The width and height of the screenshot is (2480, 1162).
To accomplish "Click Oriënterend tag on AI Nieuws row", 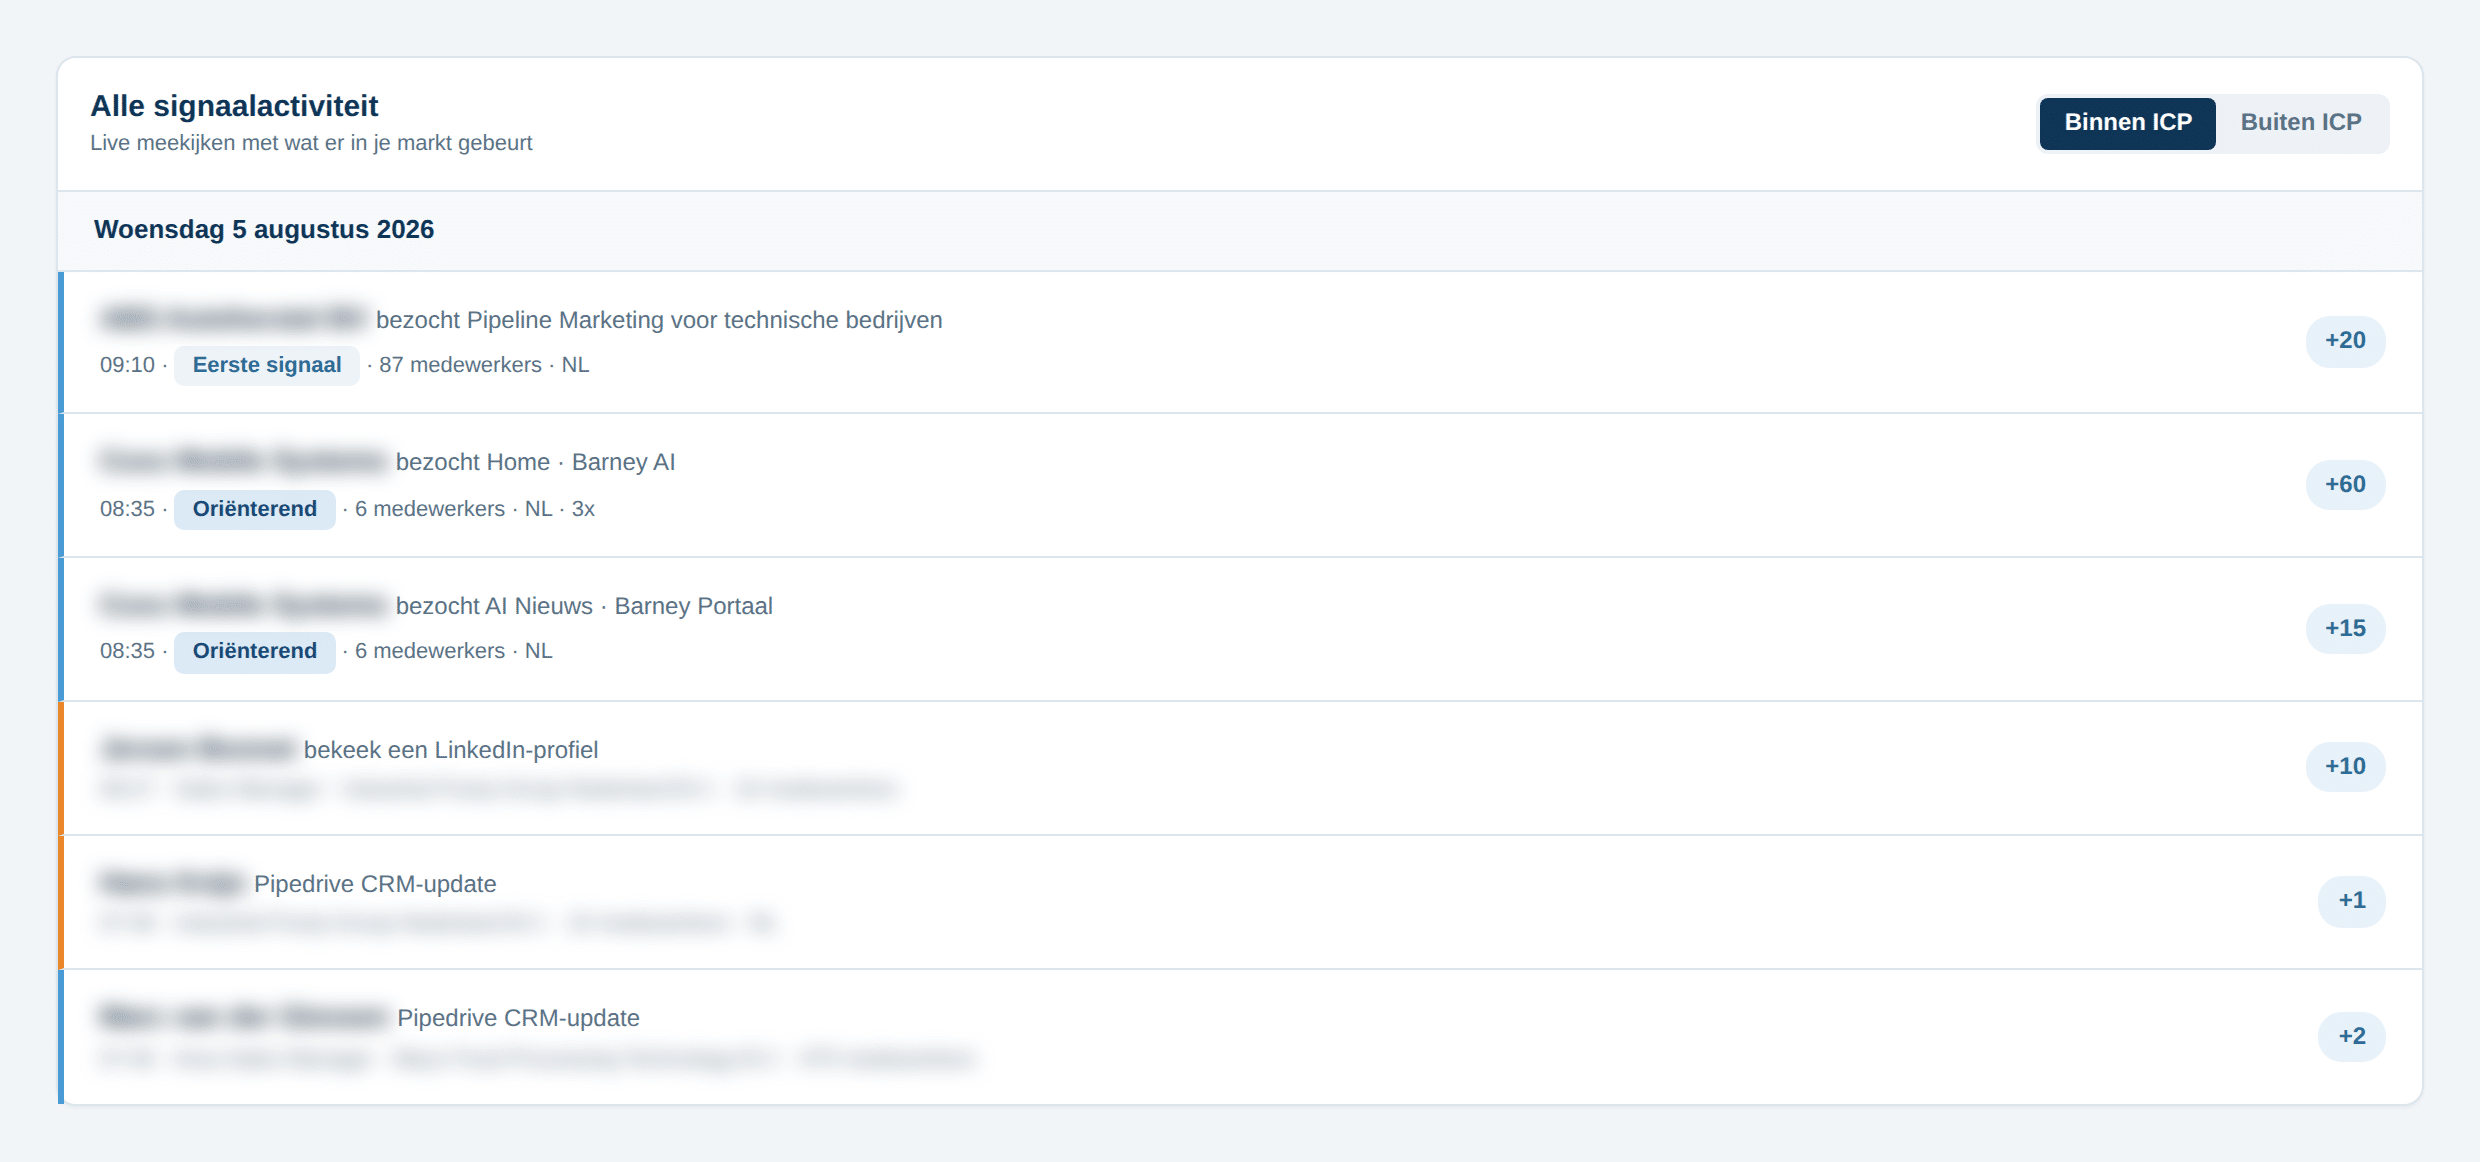I will [x=255, y=652].
